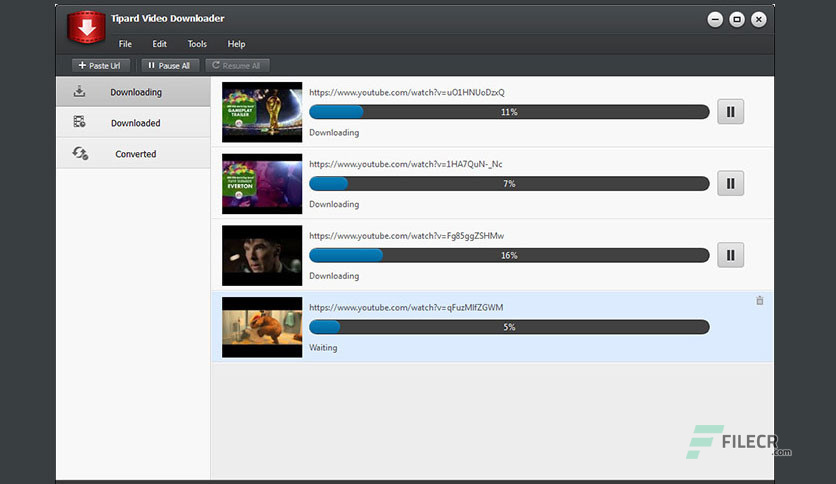836x484 pixels.
Task: Close the Tipard Video Downloader window
Action: click(759, 20)
